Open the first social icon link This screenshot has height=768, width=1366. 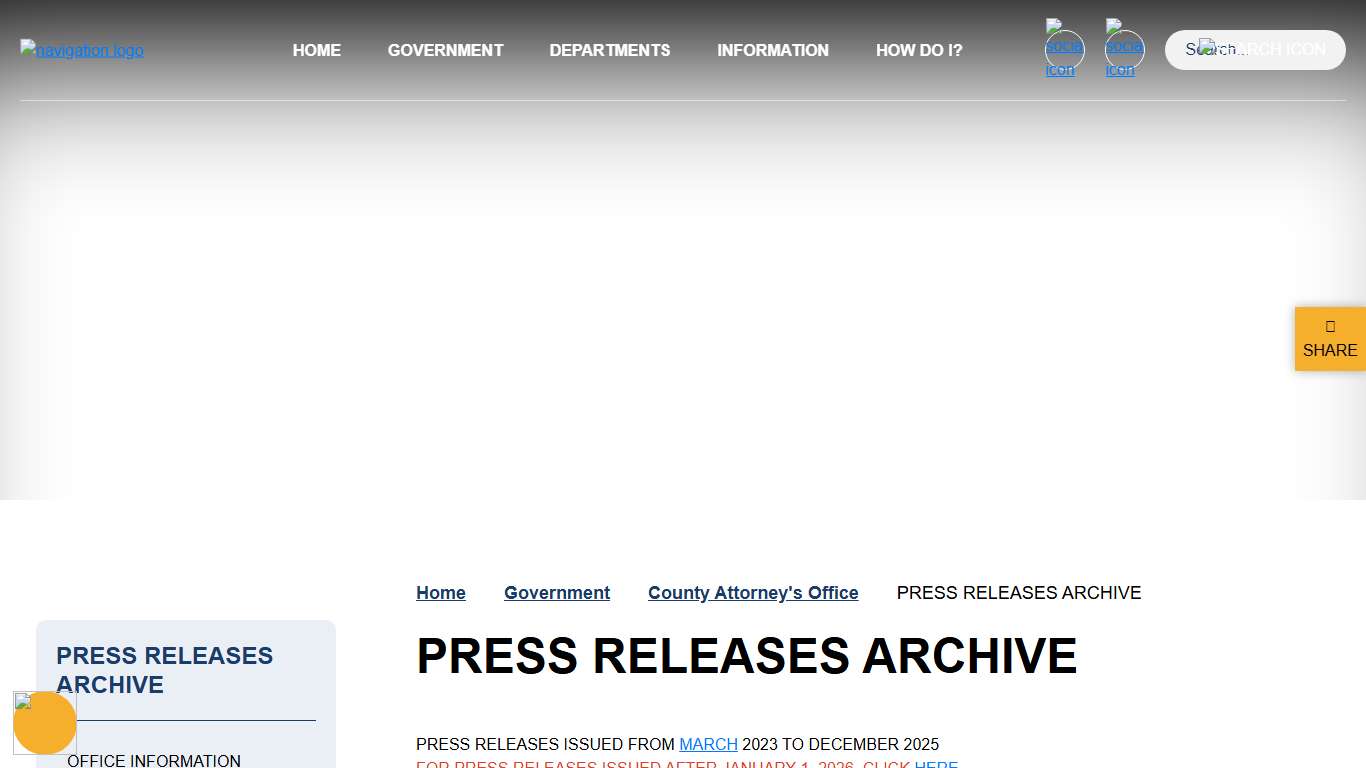pyautogui.click(x=1064, y=50)
